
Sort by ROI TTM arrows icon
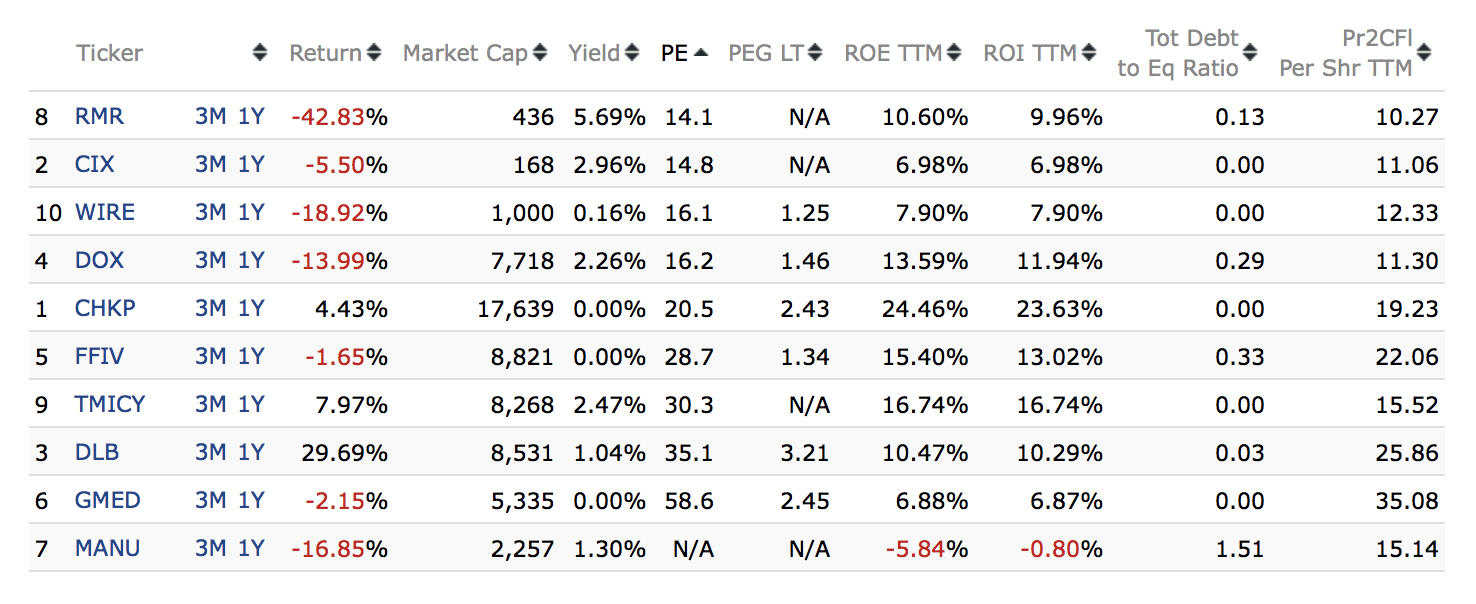[1089, 53]
